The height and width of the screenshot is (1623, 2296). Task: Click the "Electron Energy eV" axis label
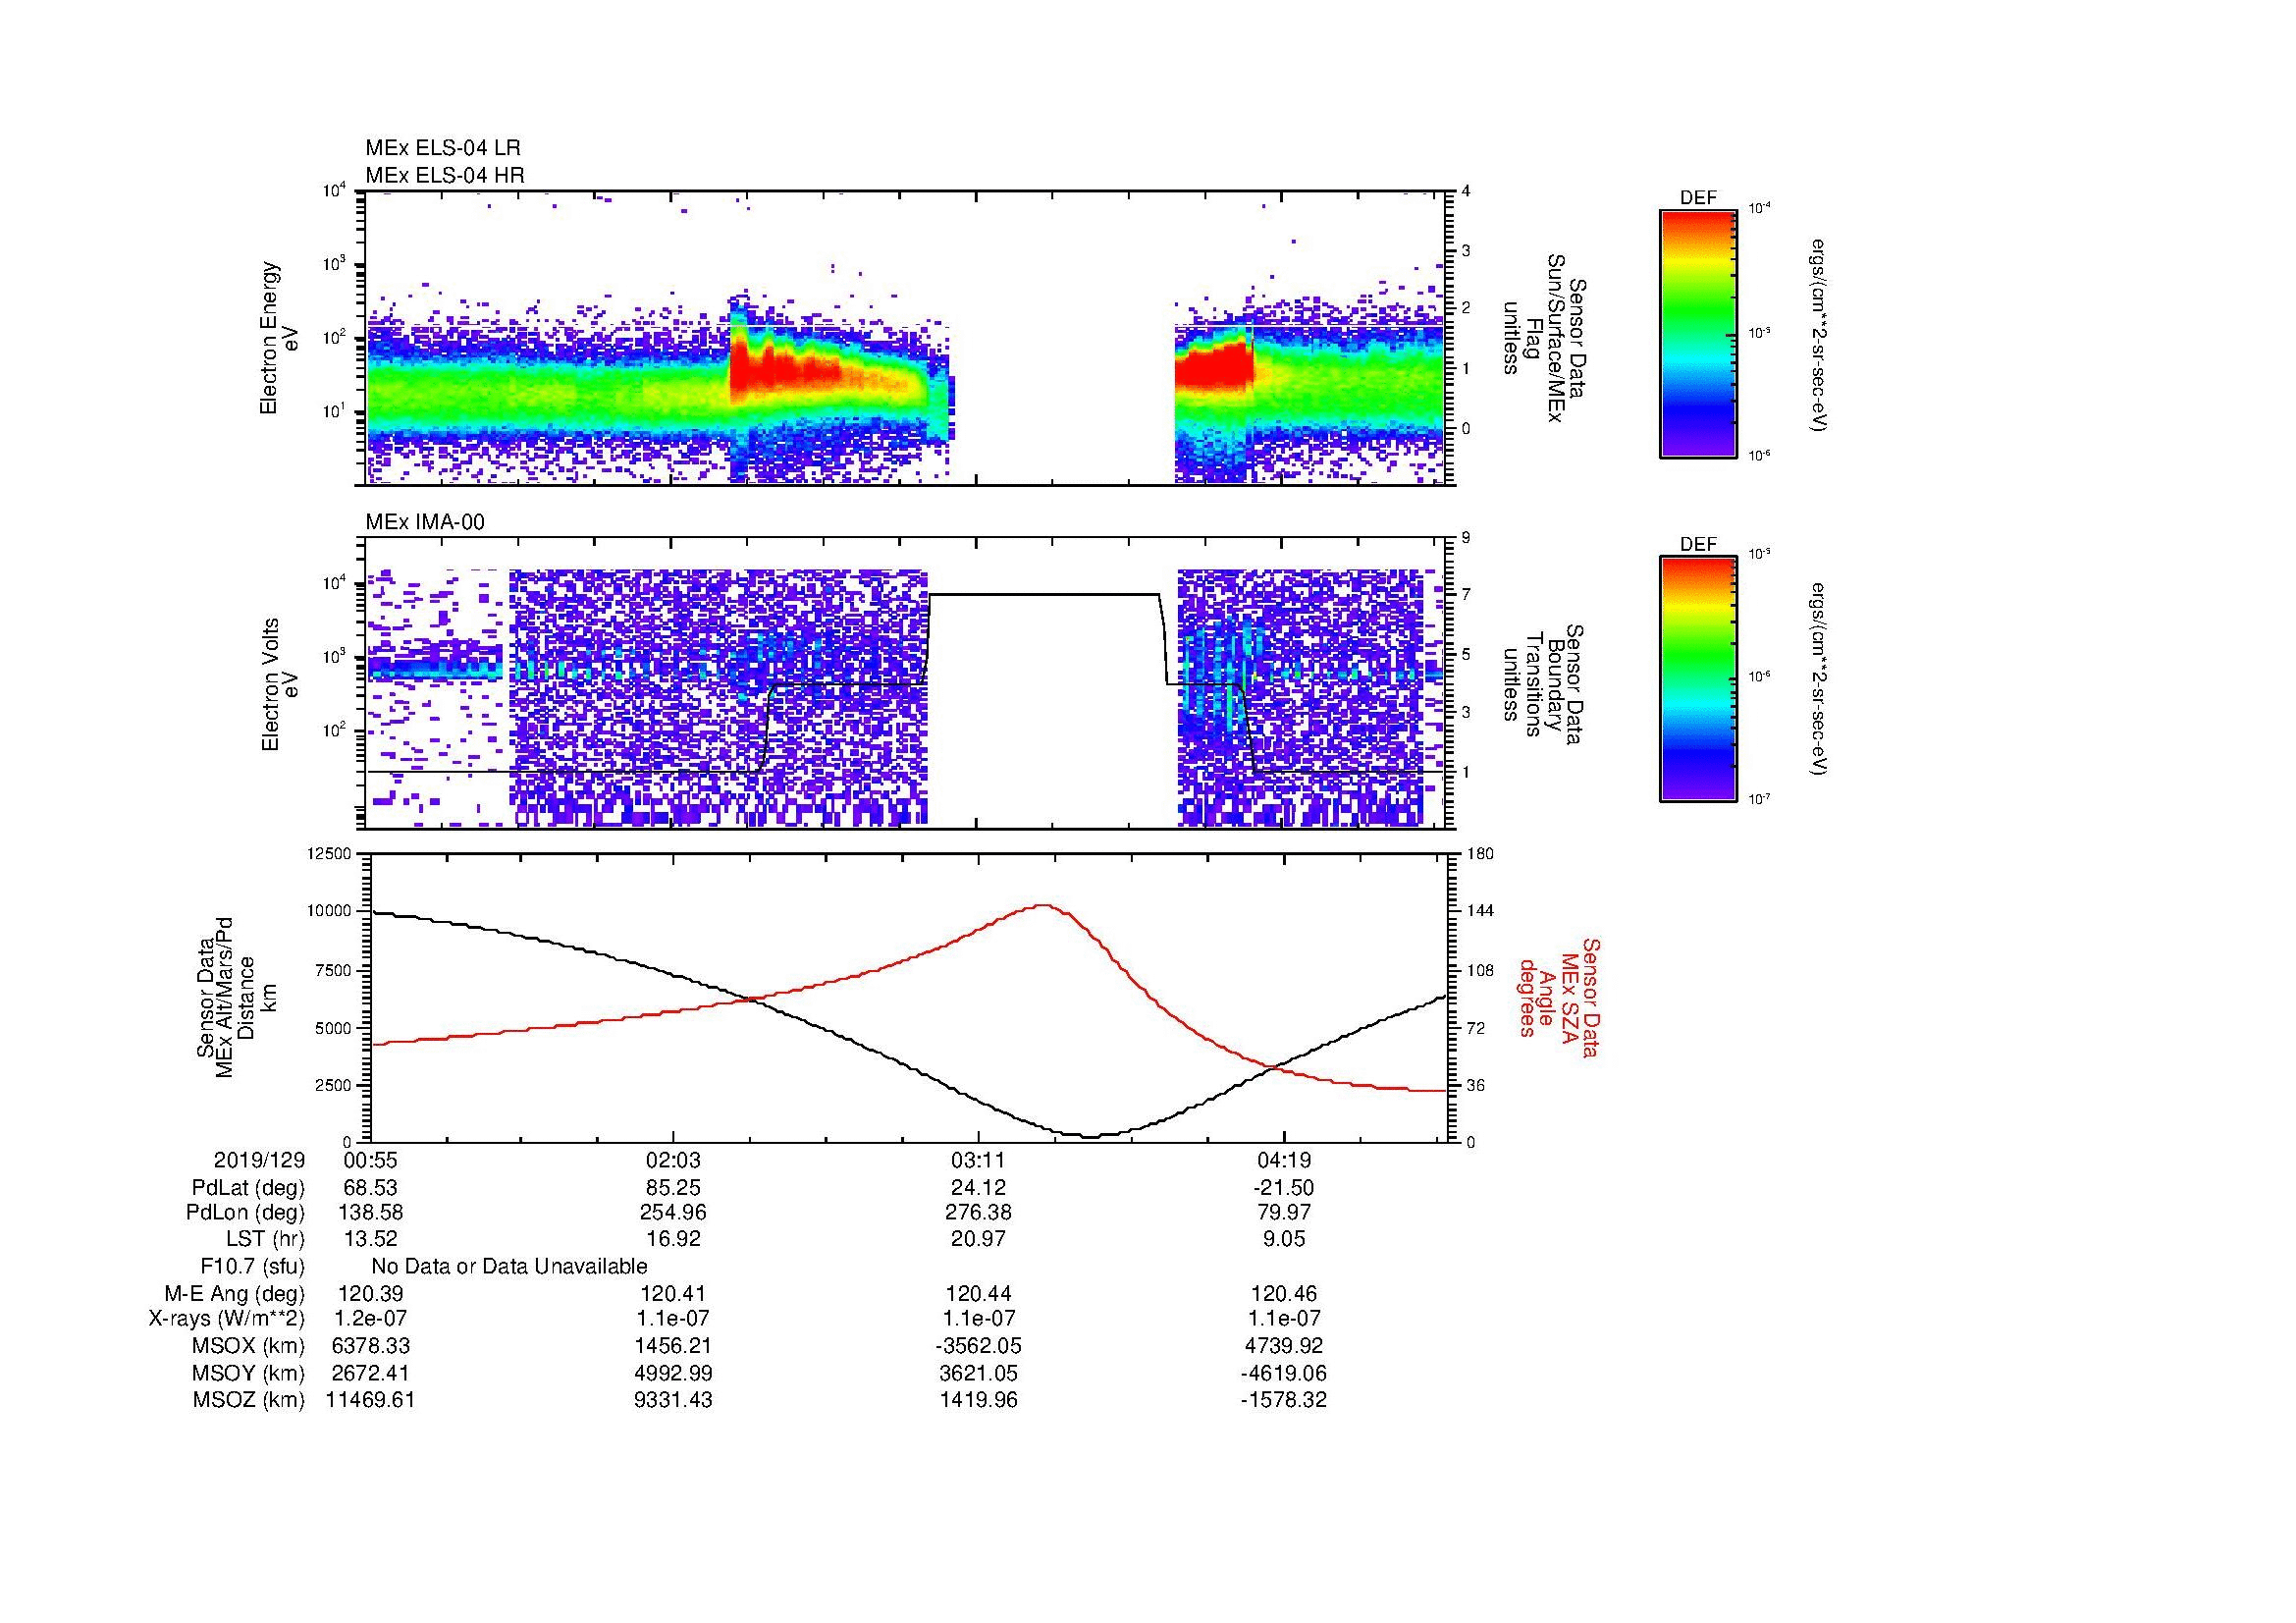point(280,338)
